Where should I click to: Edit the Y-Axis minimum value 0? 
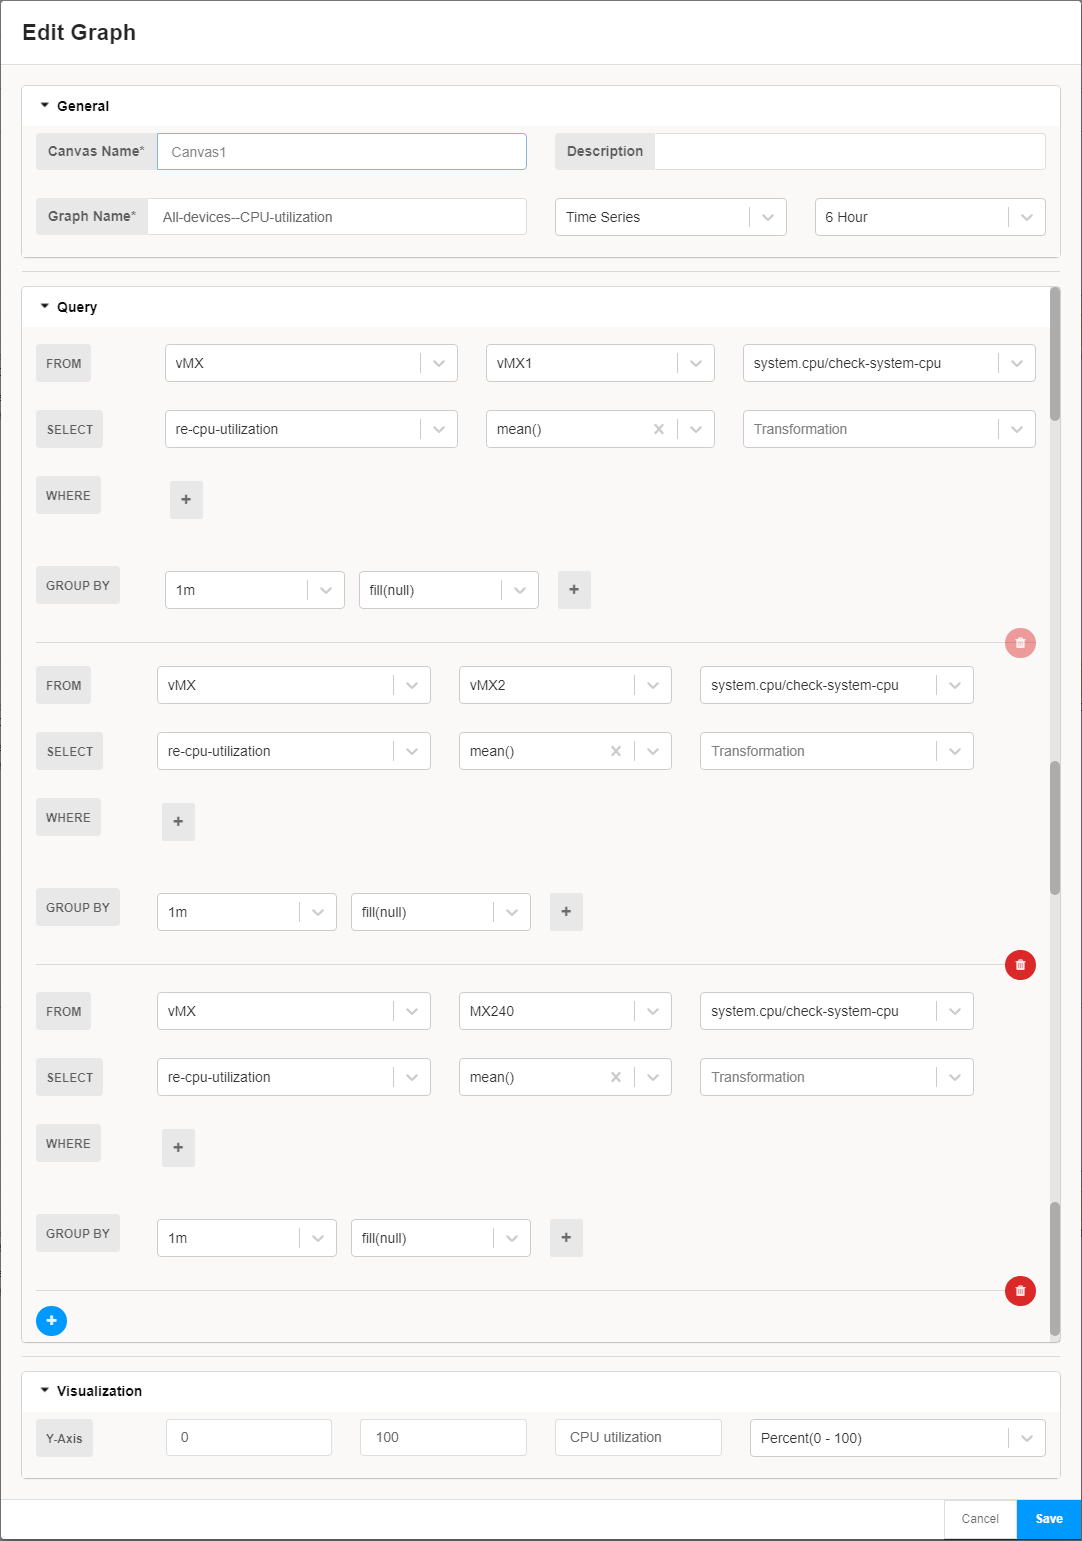249,1438
